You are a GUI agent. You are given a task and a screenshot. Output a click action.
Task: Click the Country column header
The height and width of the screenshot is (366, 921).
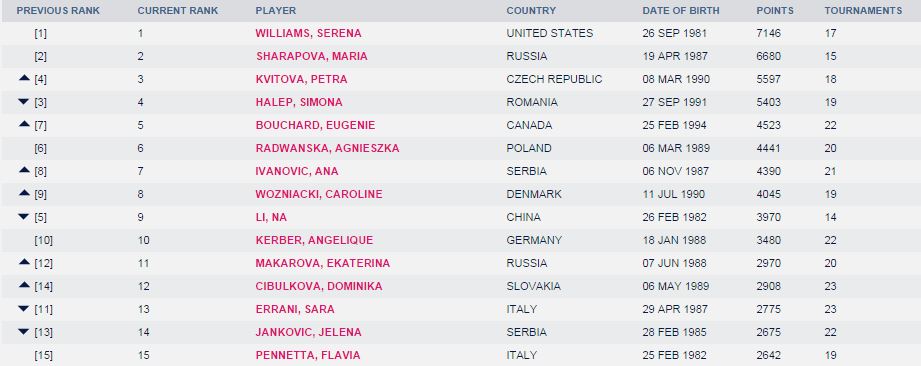[x=531, y=11]
